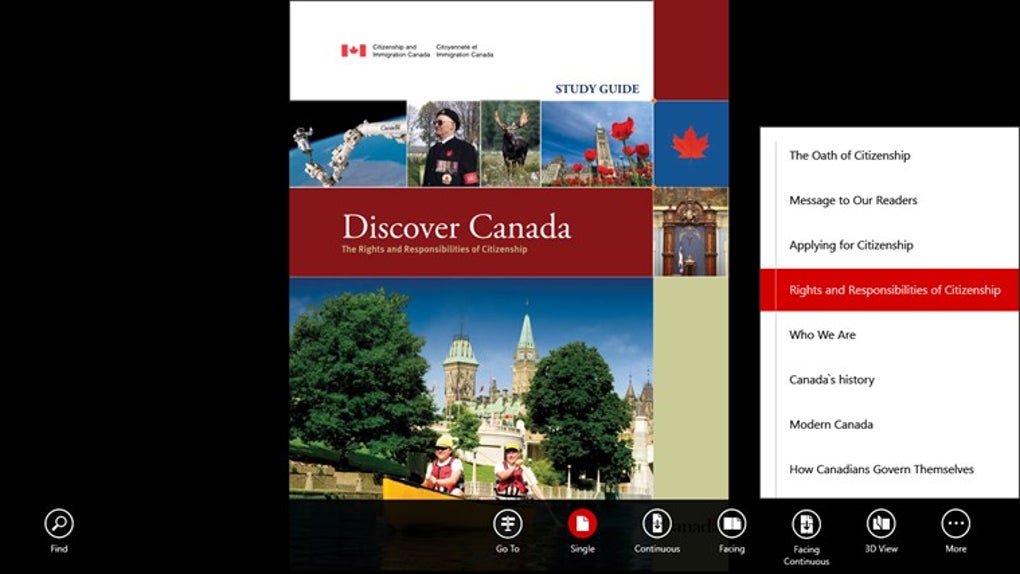Click the red poppies Peace Tower photo

click(597, 144)
